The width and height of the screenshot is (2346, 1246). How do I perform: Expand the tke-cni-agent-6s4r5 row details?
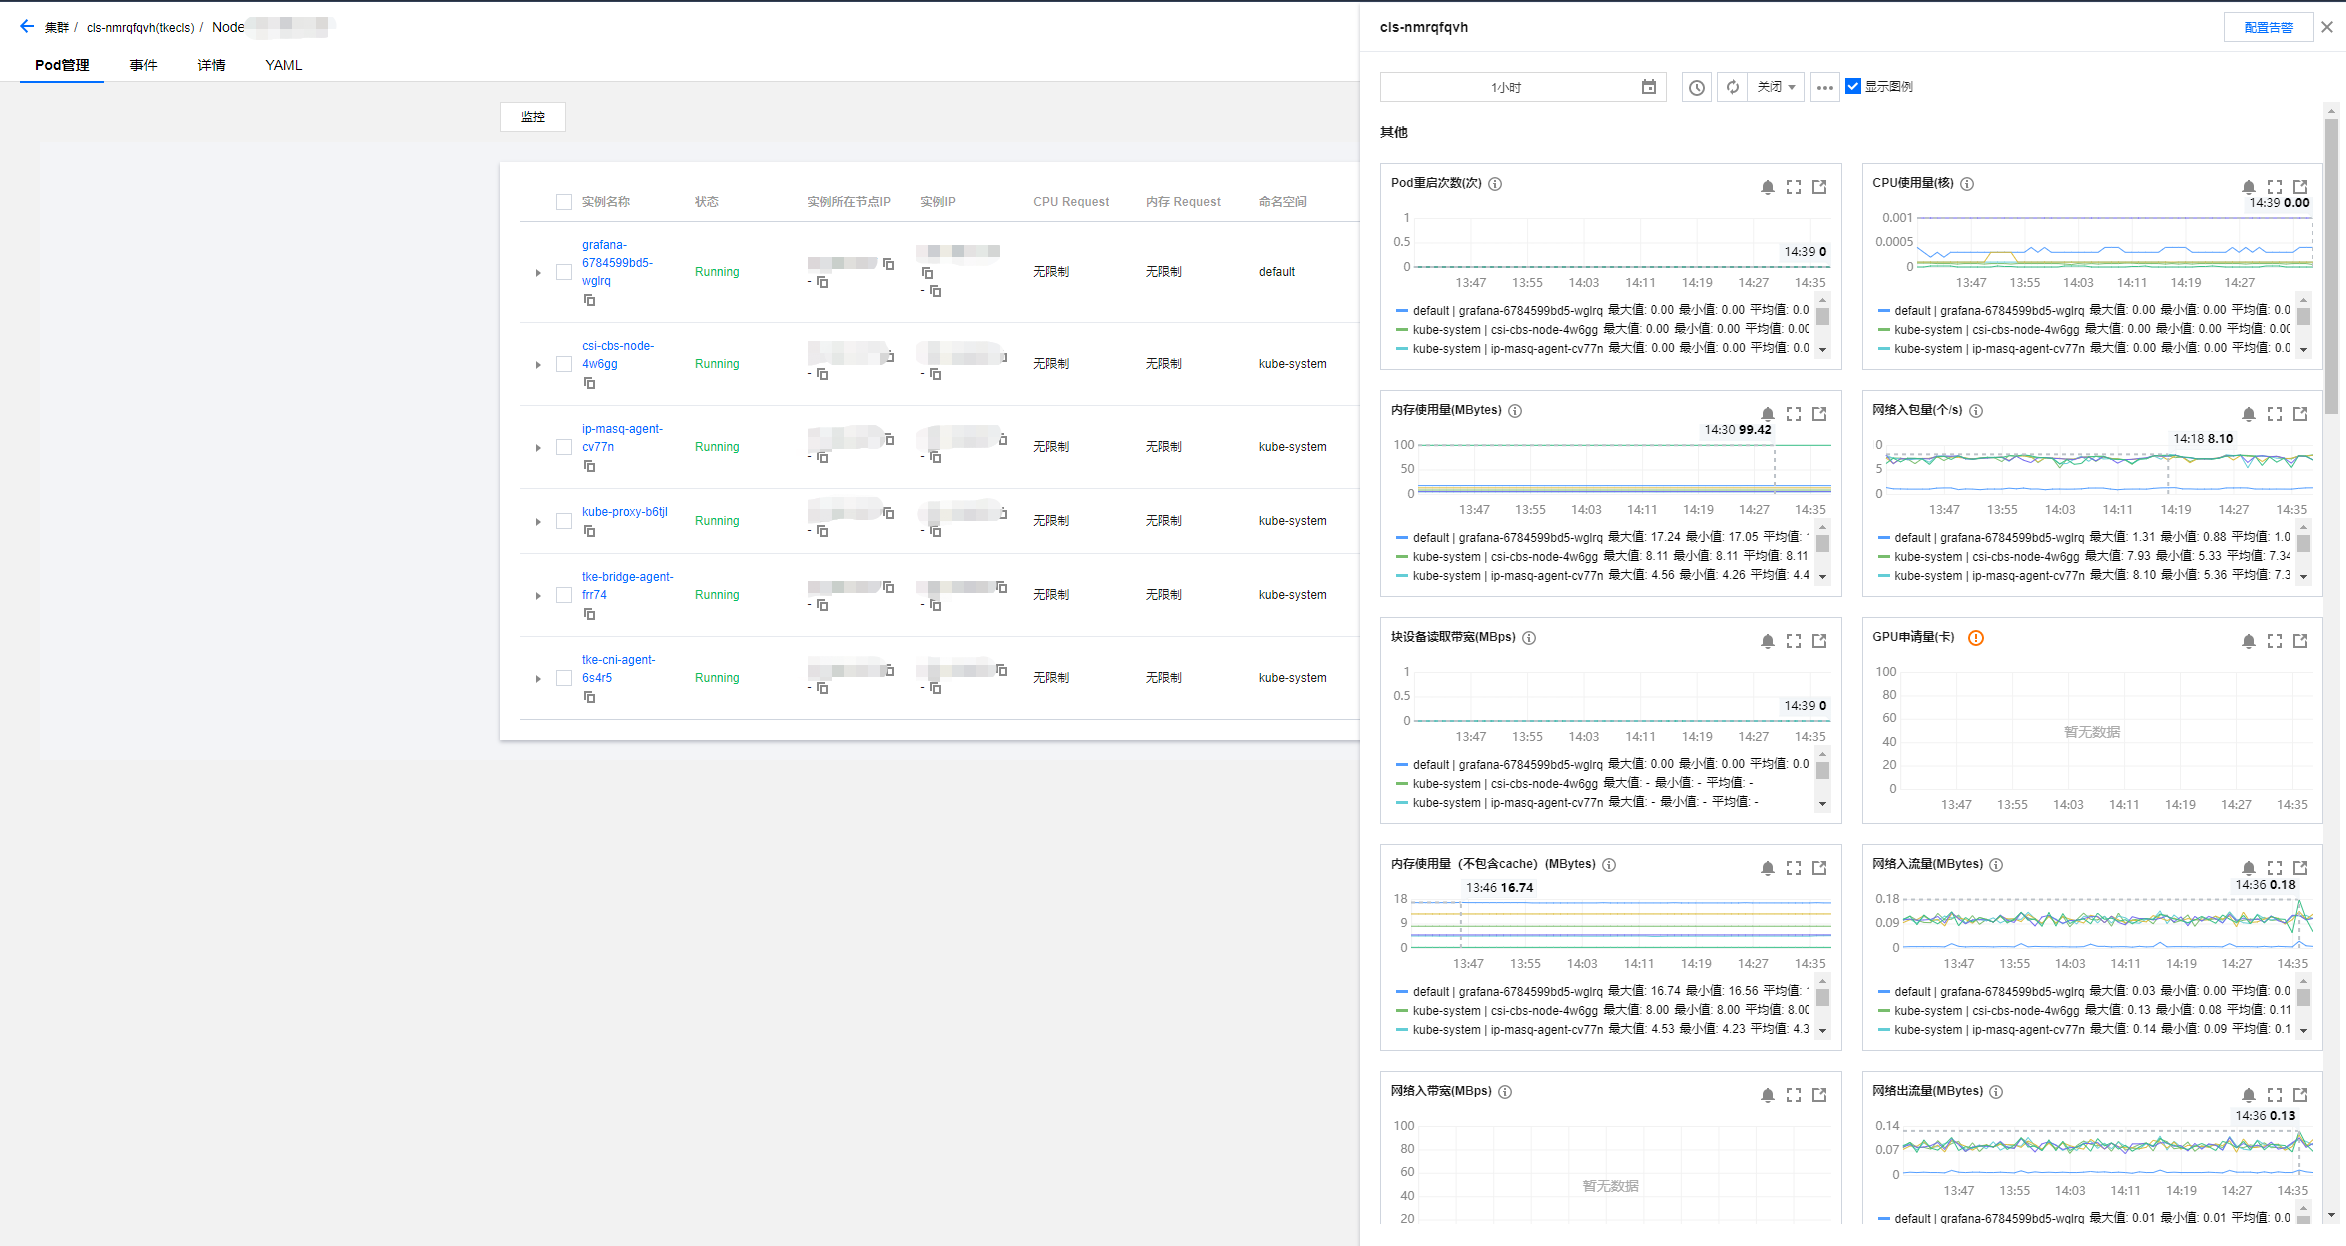[x=538, y=679]
